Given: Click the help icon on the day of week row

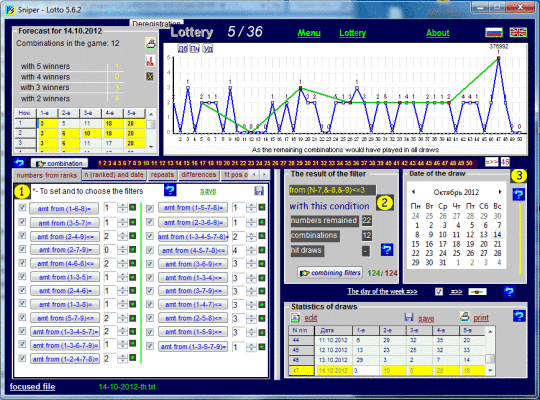Looking at the screenshot, I should click(509, 292).
